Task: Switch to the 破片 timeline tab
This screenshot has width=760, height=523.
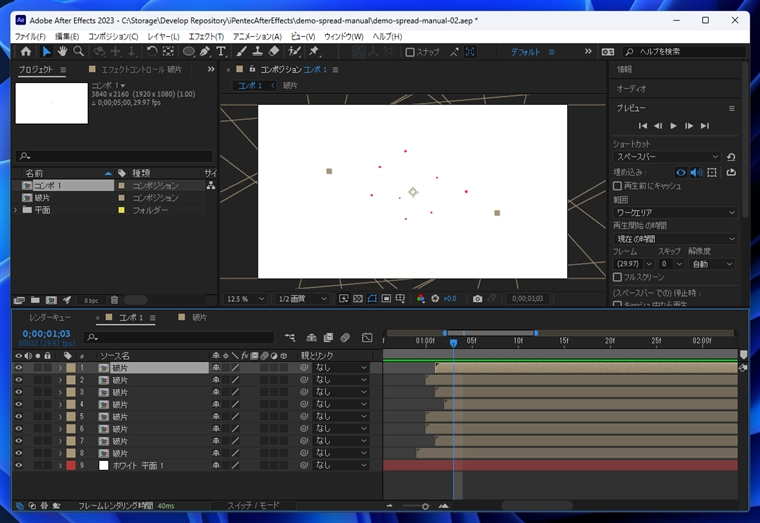Action: [199, 317]
